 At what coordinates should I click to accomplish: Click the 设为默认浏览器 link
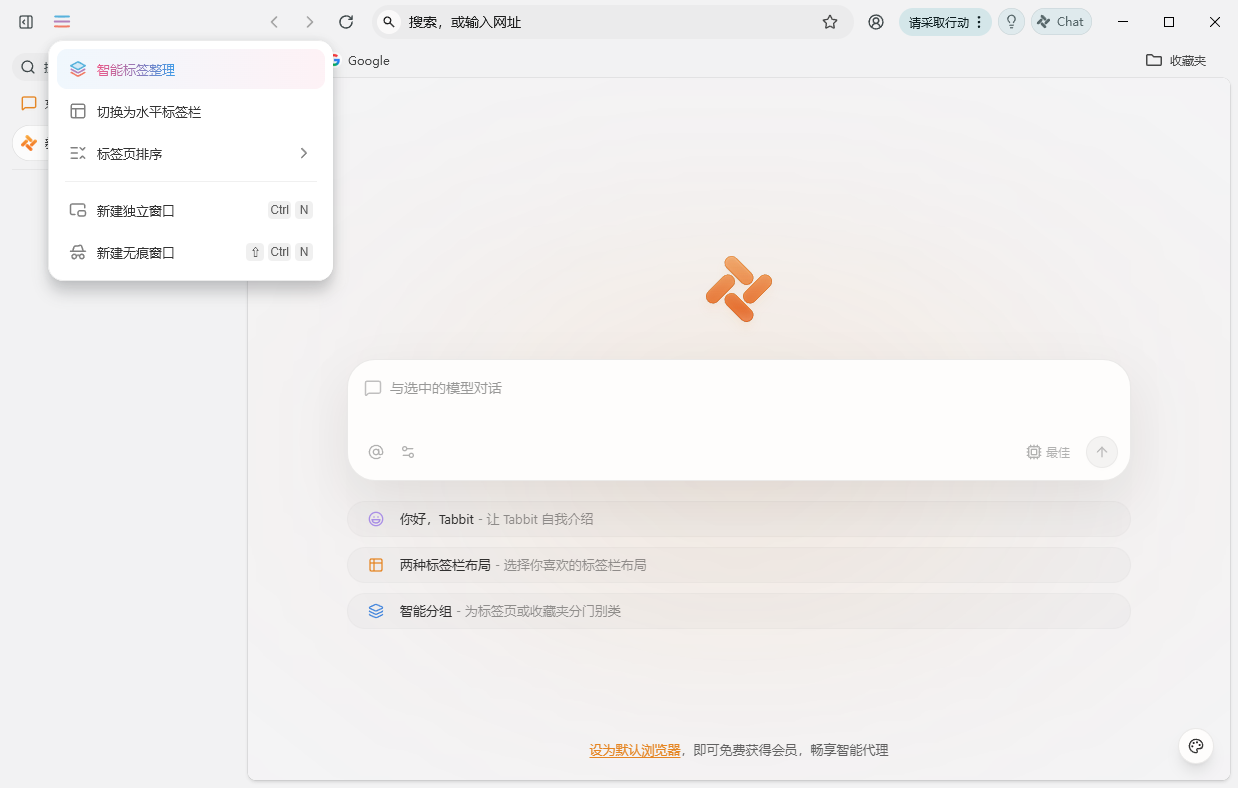[635, 749]
